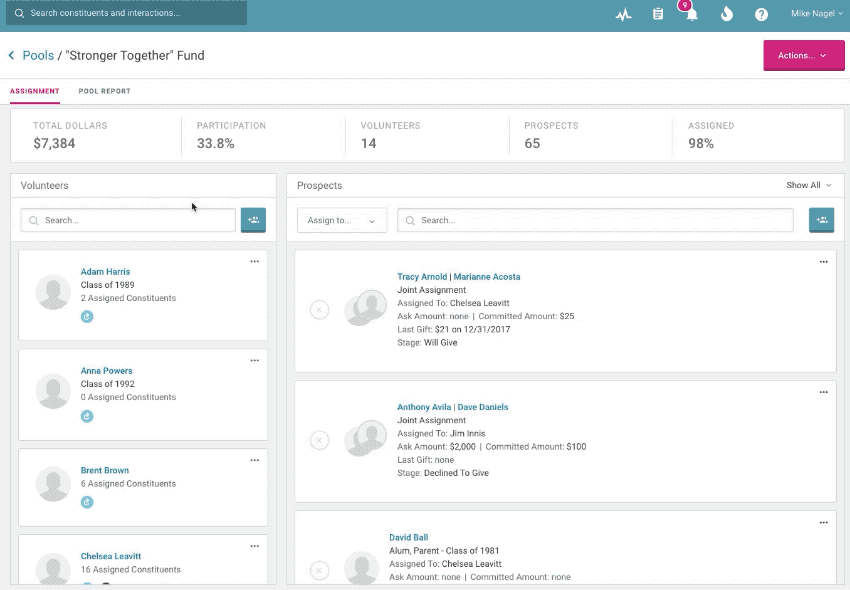850x590 pixels.
Task: Select the circle for Anthony Avila prospect
Action: pyautogui.click(x=319, y=440)
